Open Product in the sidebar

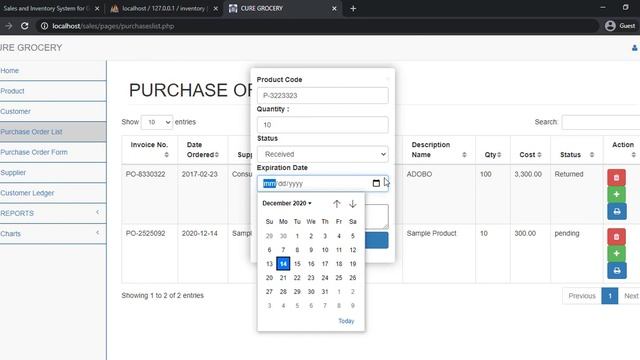pos(12,91)
